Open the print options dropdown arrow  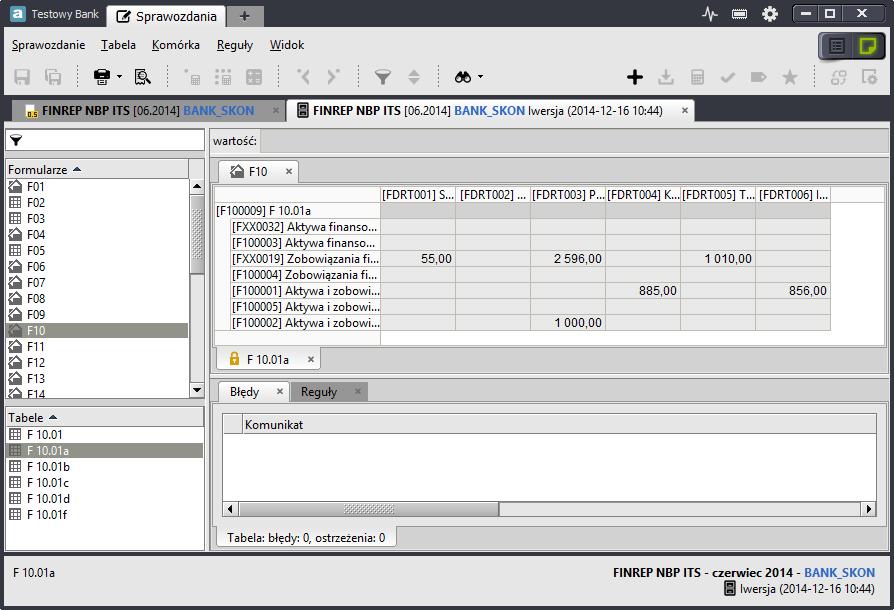point(119,77)
